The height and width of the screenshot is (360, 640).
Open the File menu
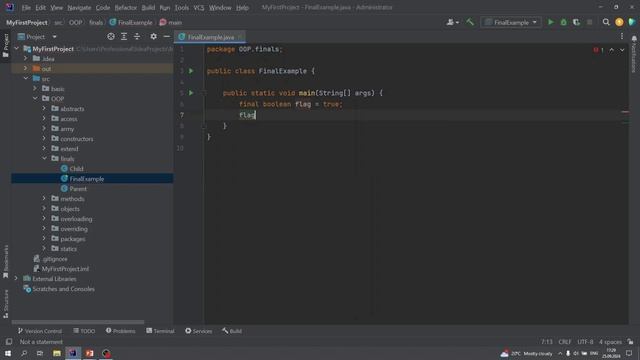26,8
